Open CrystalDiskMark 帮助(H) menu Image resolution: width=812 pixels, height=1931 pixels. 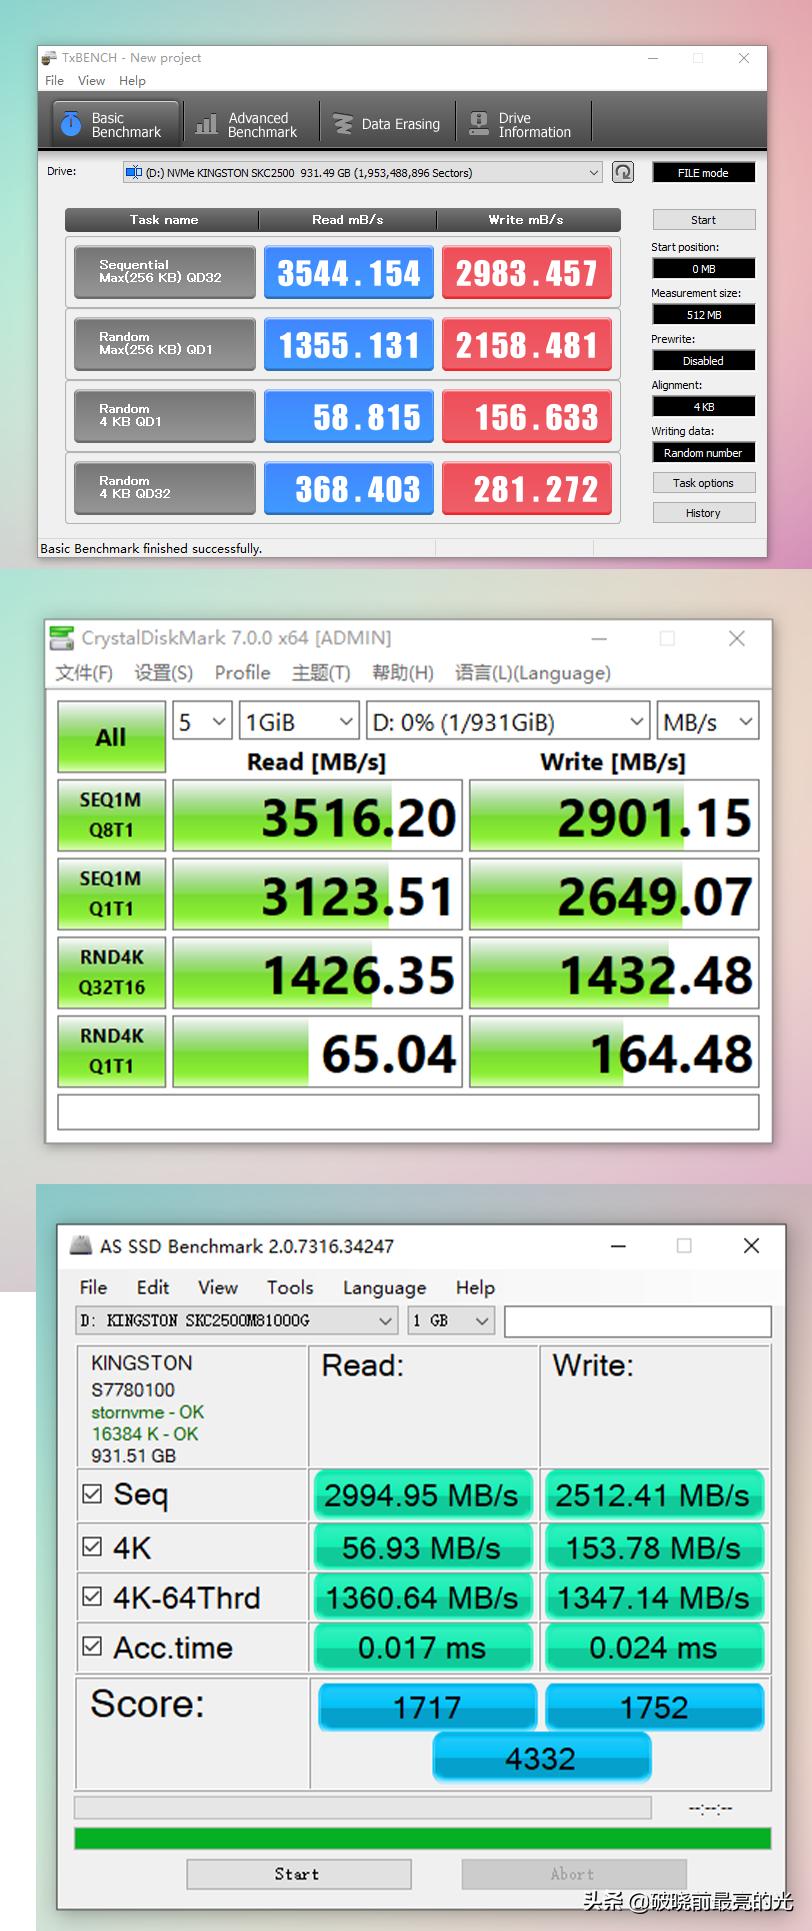click(x=402, y=673)
